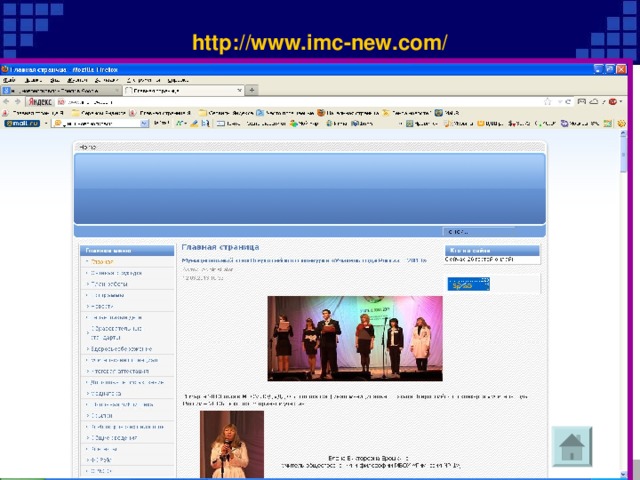The image size is (640, 480).
Task: Click the browser Back arrow
Action: pyautogui.click(x=6, y=102)
